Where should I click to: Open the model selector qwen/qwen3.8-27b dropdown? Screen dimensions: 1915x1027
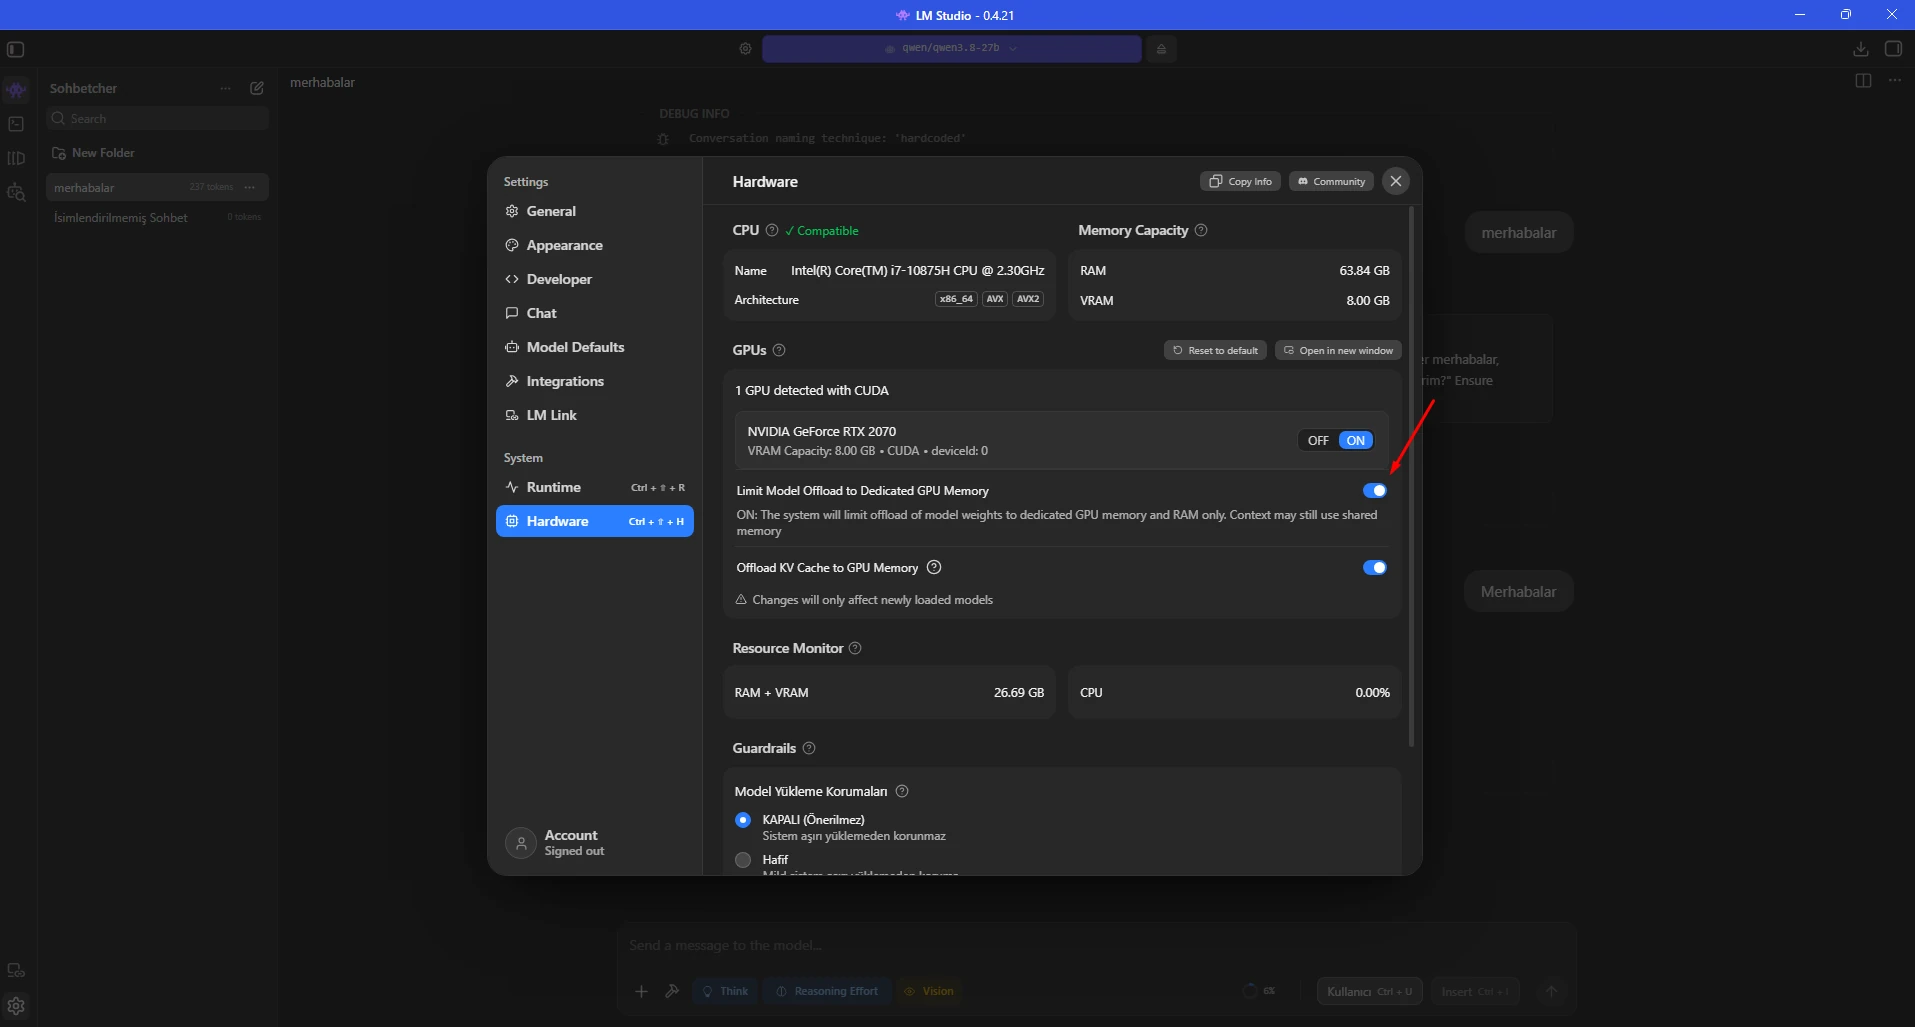tap(951, 48)
